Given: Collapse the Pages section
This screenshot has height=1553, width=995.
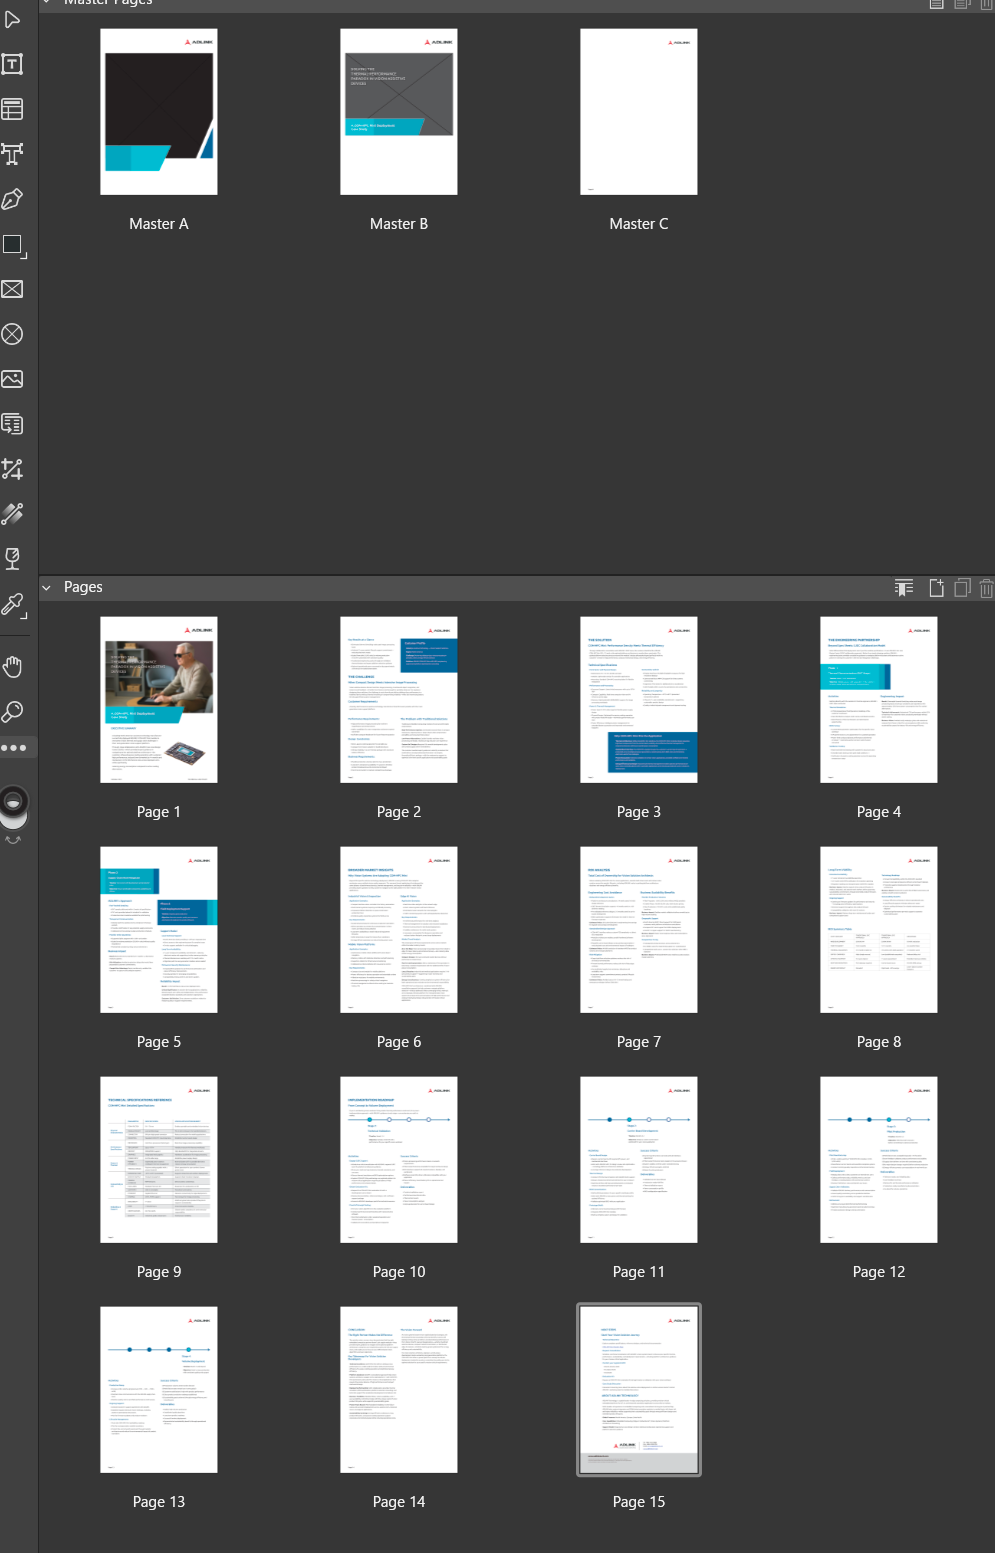Looking at the screenshot, I should tap(46, 588).
